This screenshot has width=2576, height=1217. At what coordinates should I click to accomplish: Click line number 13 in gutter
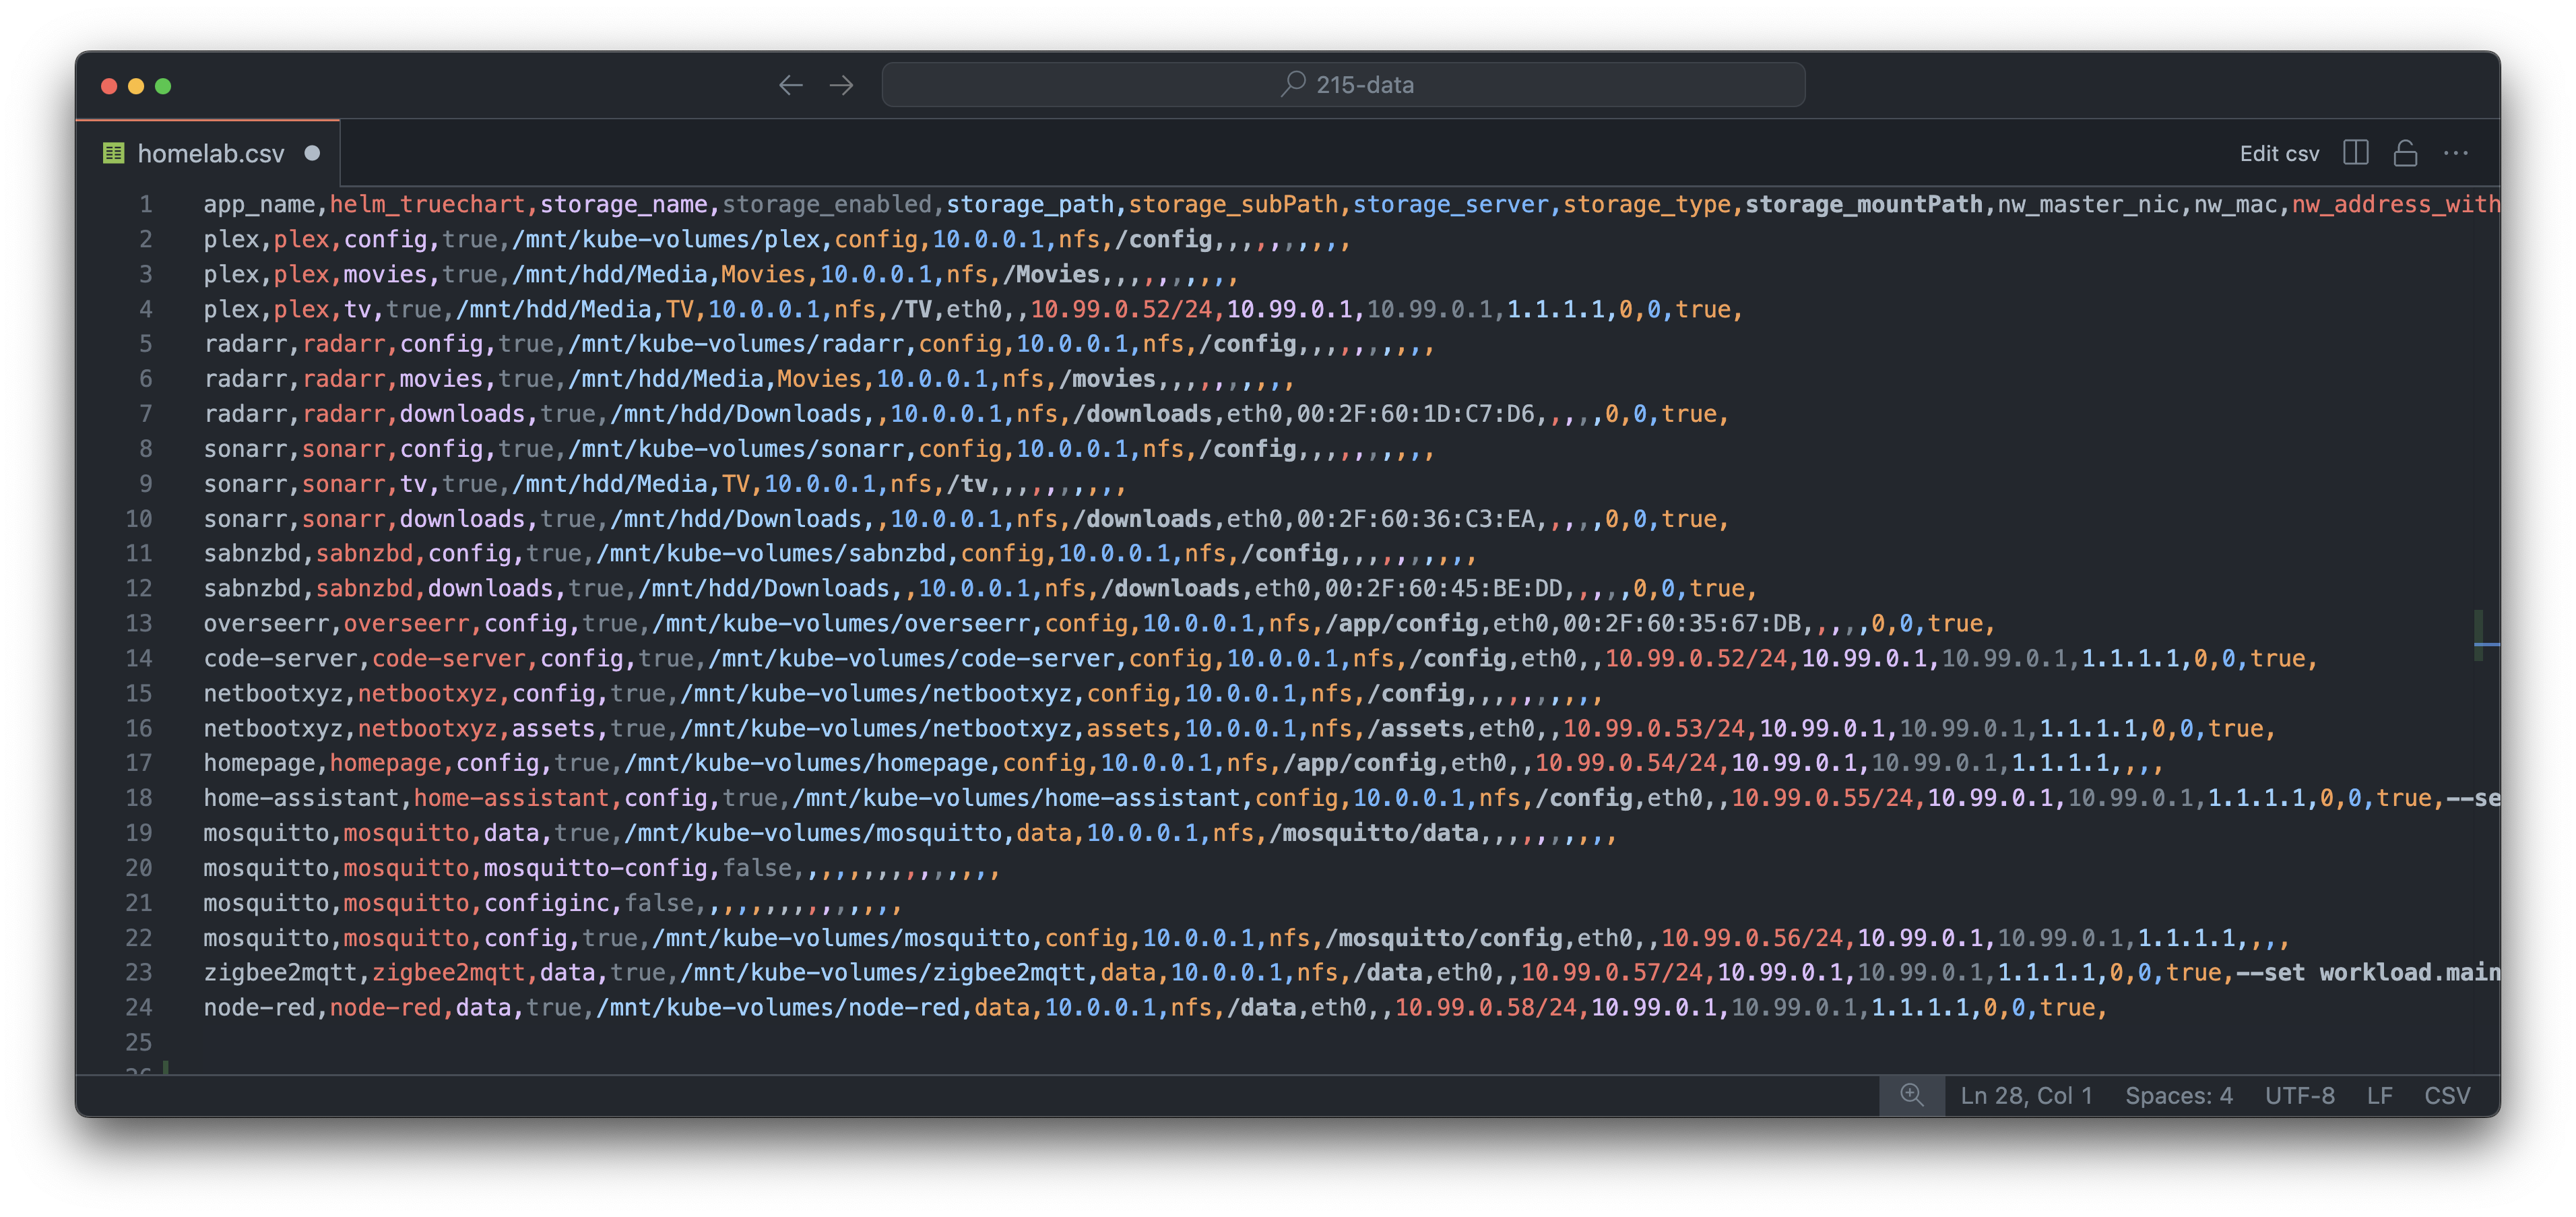pos(139,624)
